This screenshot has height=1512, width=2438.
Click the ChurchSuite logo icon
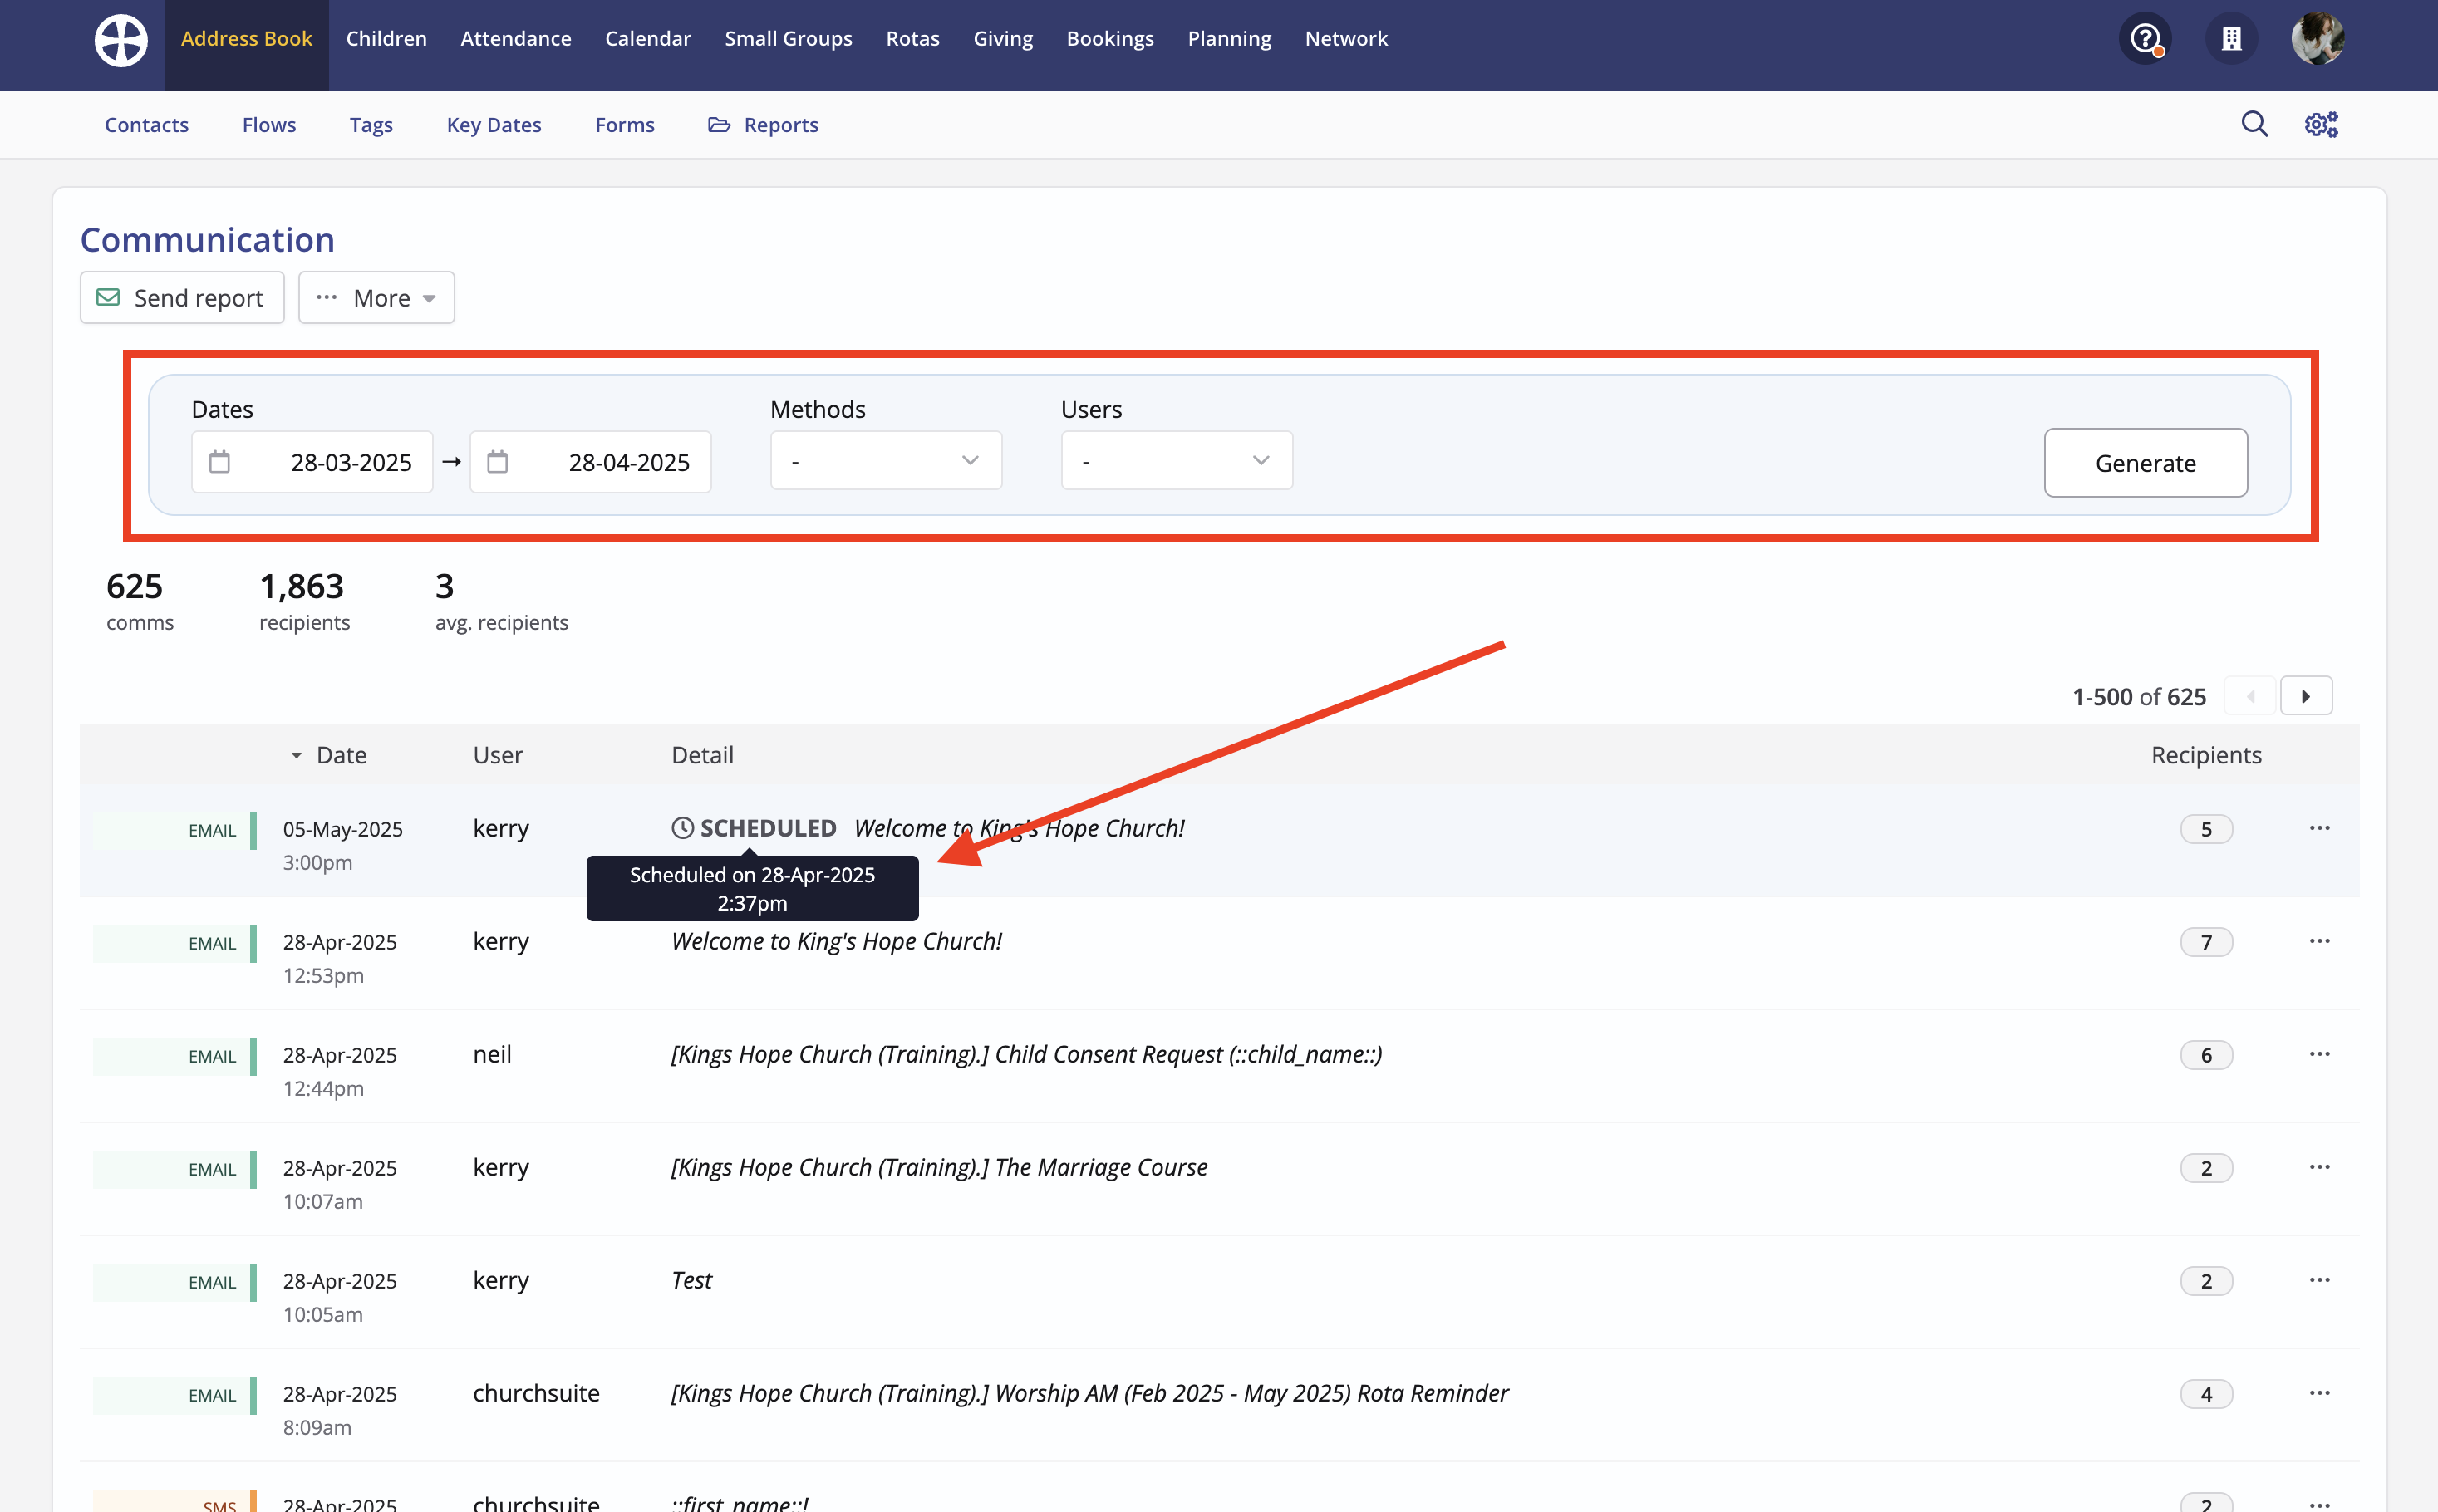point(121,40)
